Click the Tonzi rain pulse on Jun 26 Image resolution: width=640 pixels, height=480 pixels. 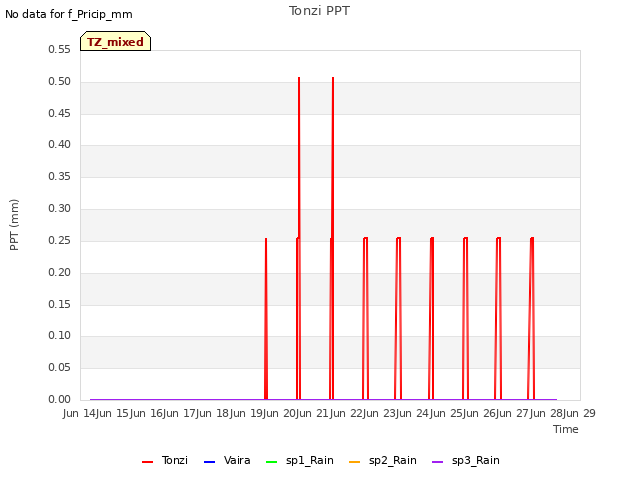498,318
